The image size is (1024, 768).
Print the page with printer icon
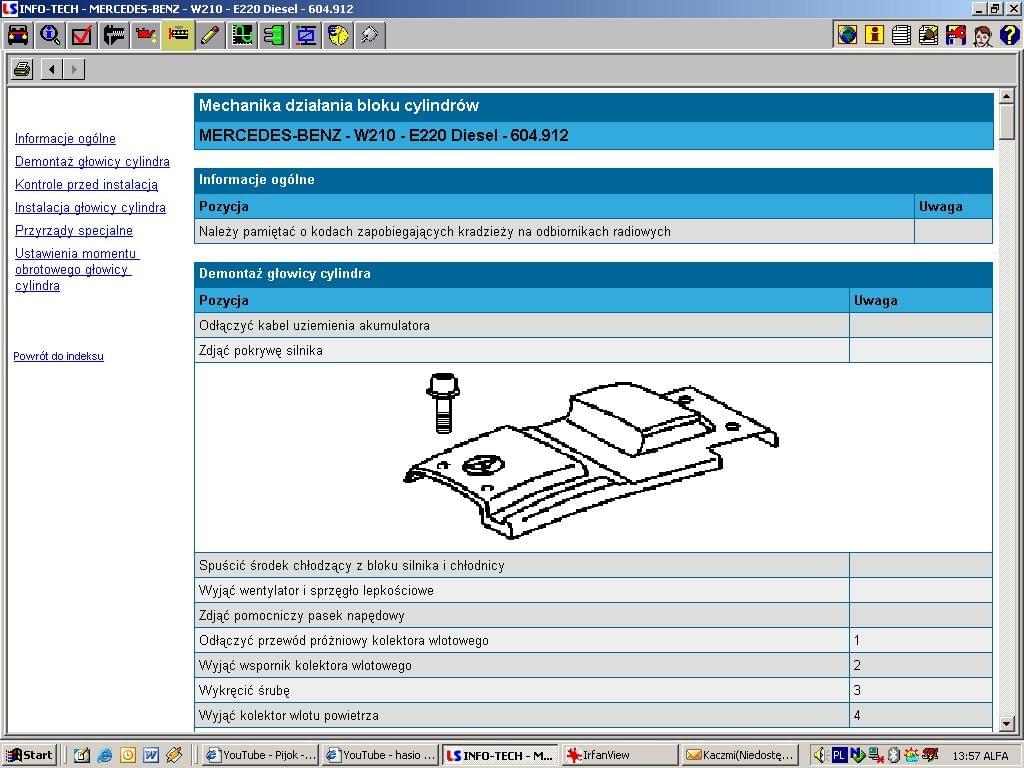tap(22, 69)
